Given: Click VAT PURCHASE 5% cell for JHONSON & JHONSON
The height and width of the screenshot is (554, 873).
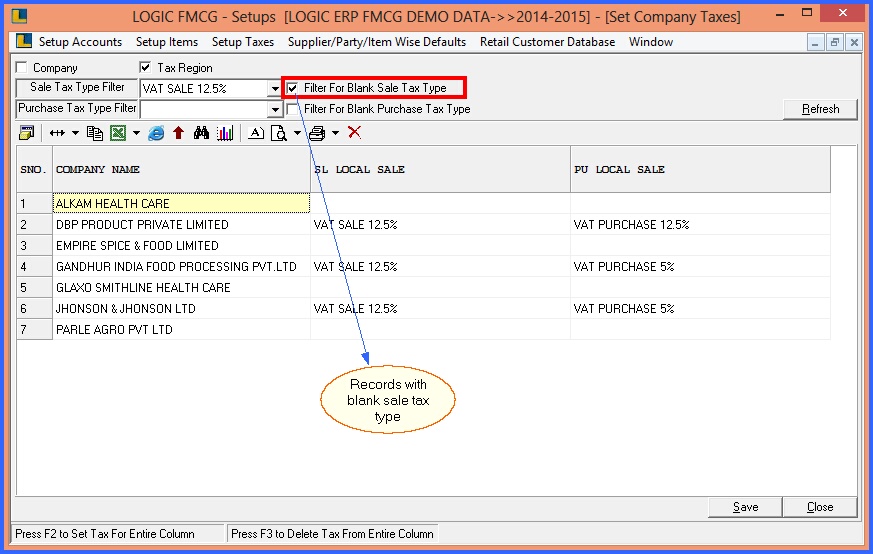Looking at the screenshot, I should (x=700, y=308).
